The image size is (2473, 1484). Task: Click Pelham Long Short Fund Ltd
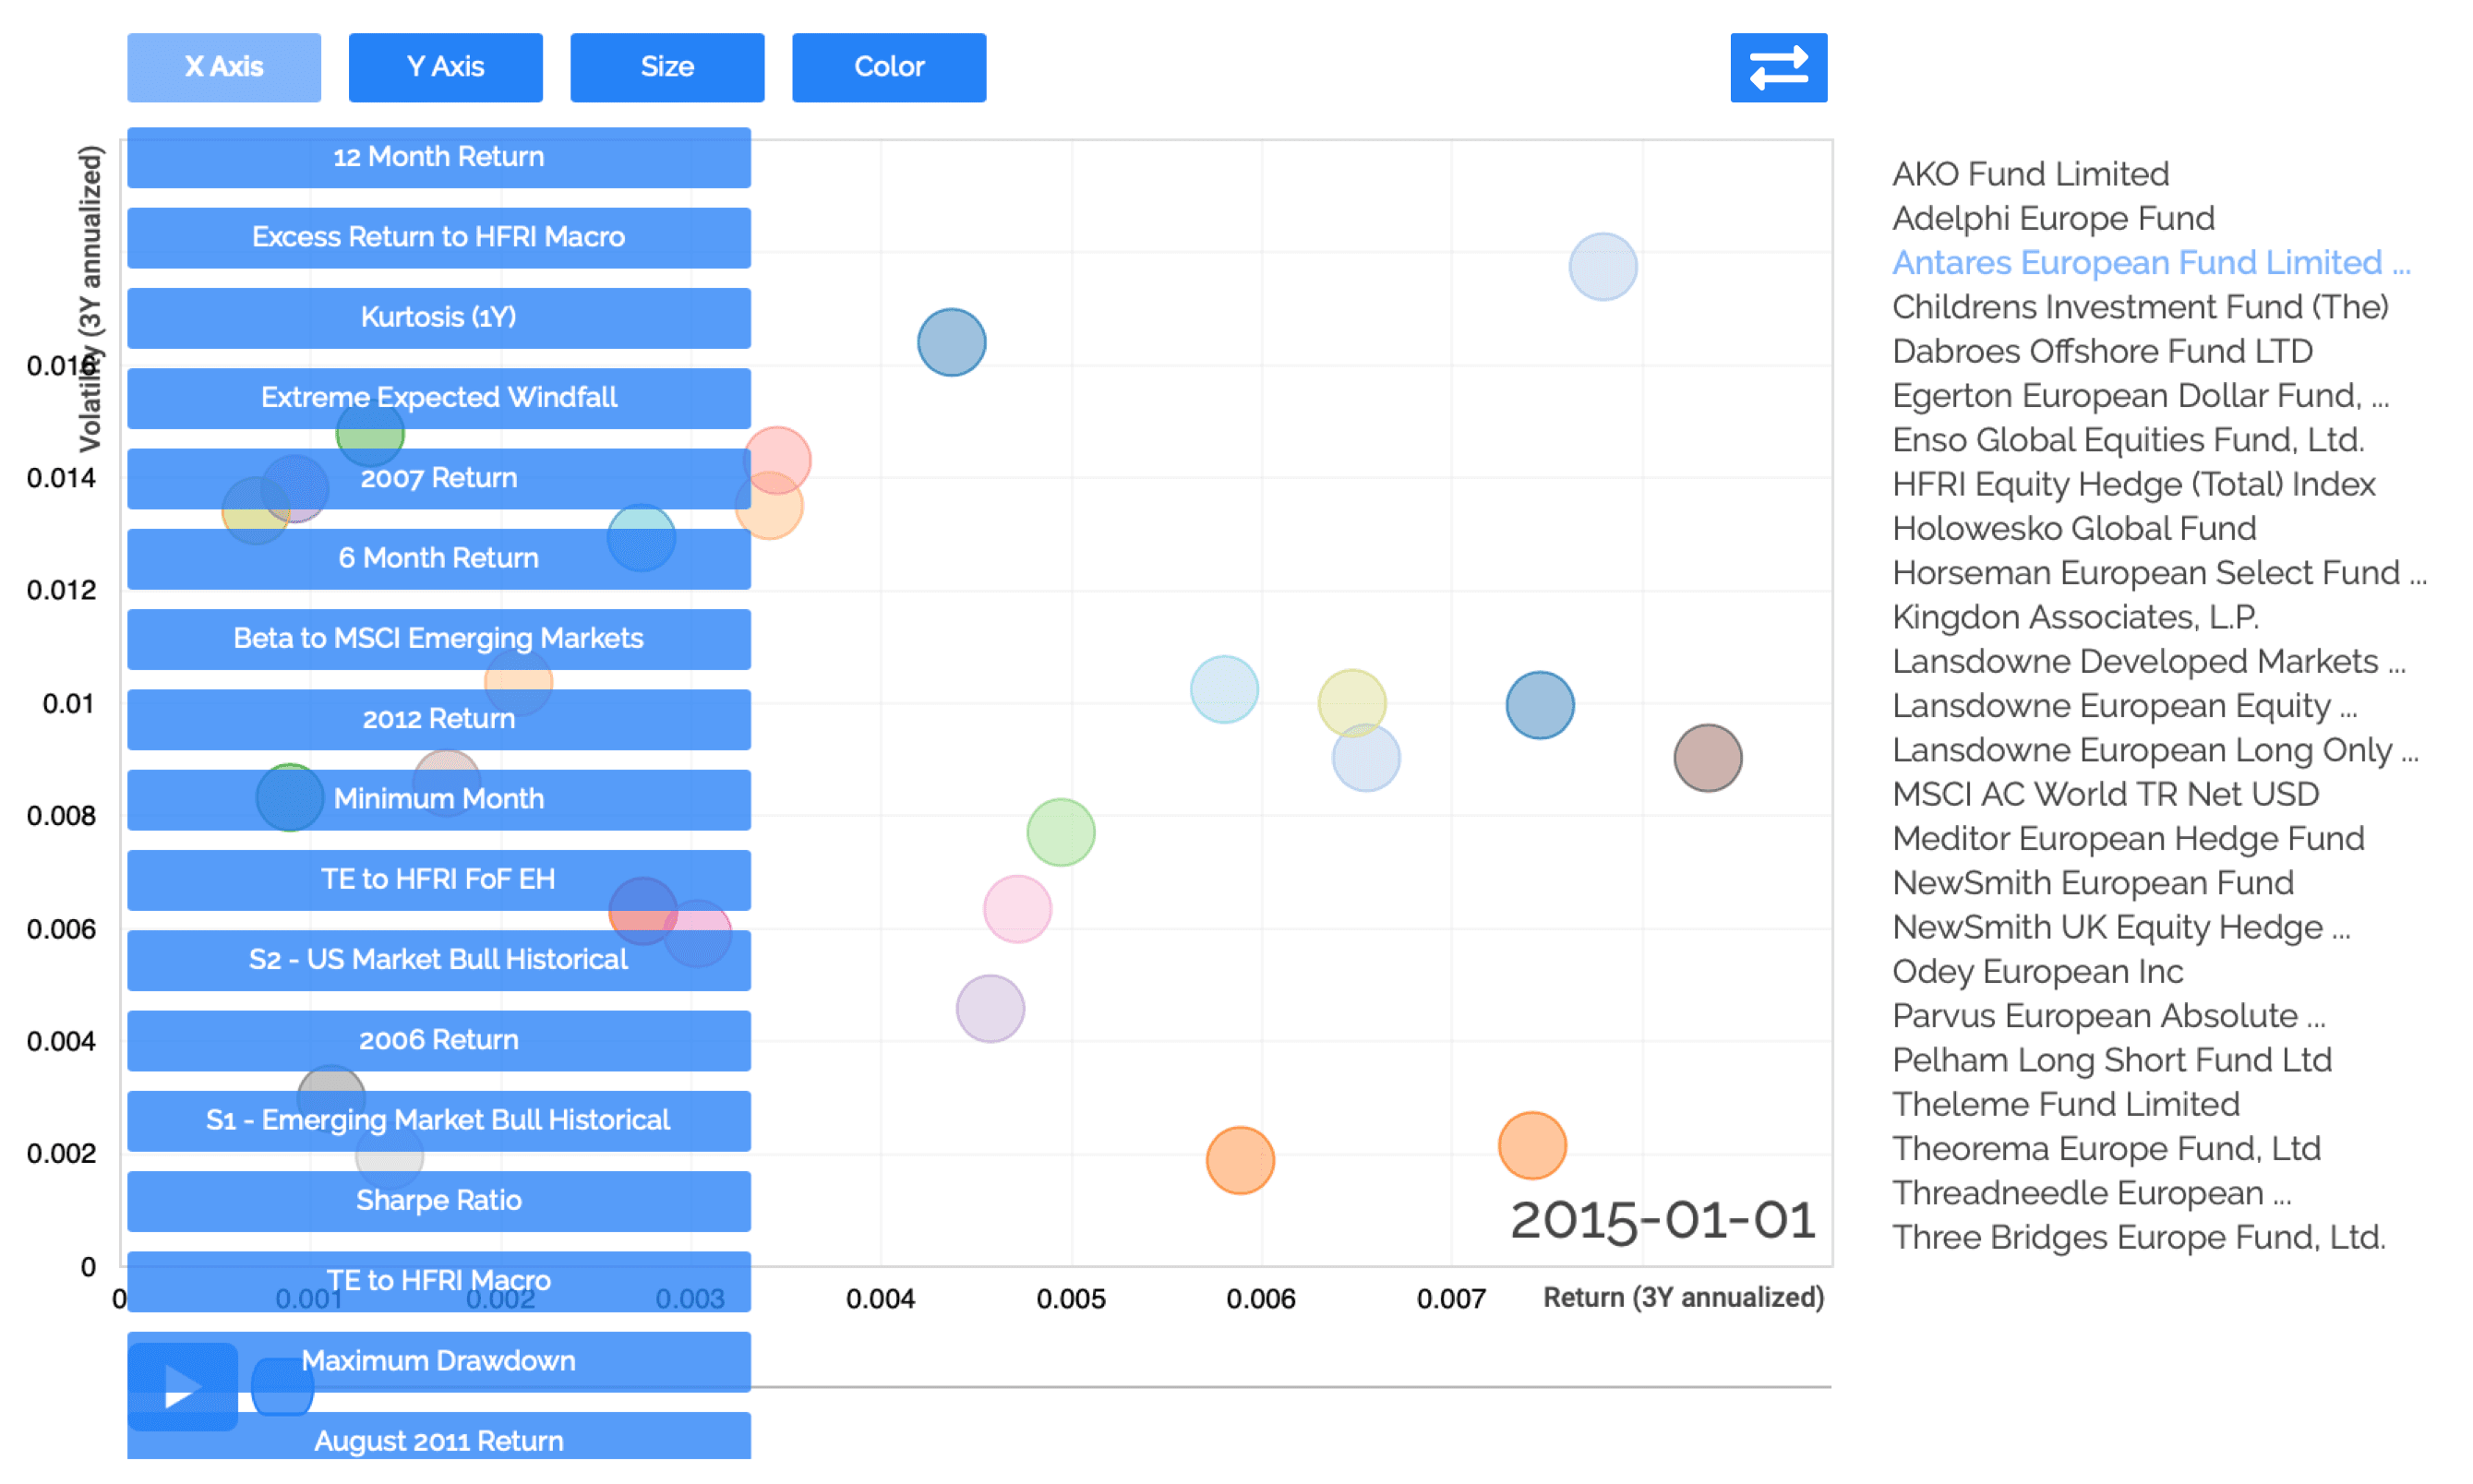(2111, 1060)
